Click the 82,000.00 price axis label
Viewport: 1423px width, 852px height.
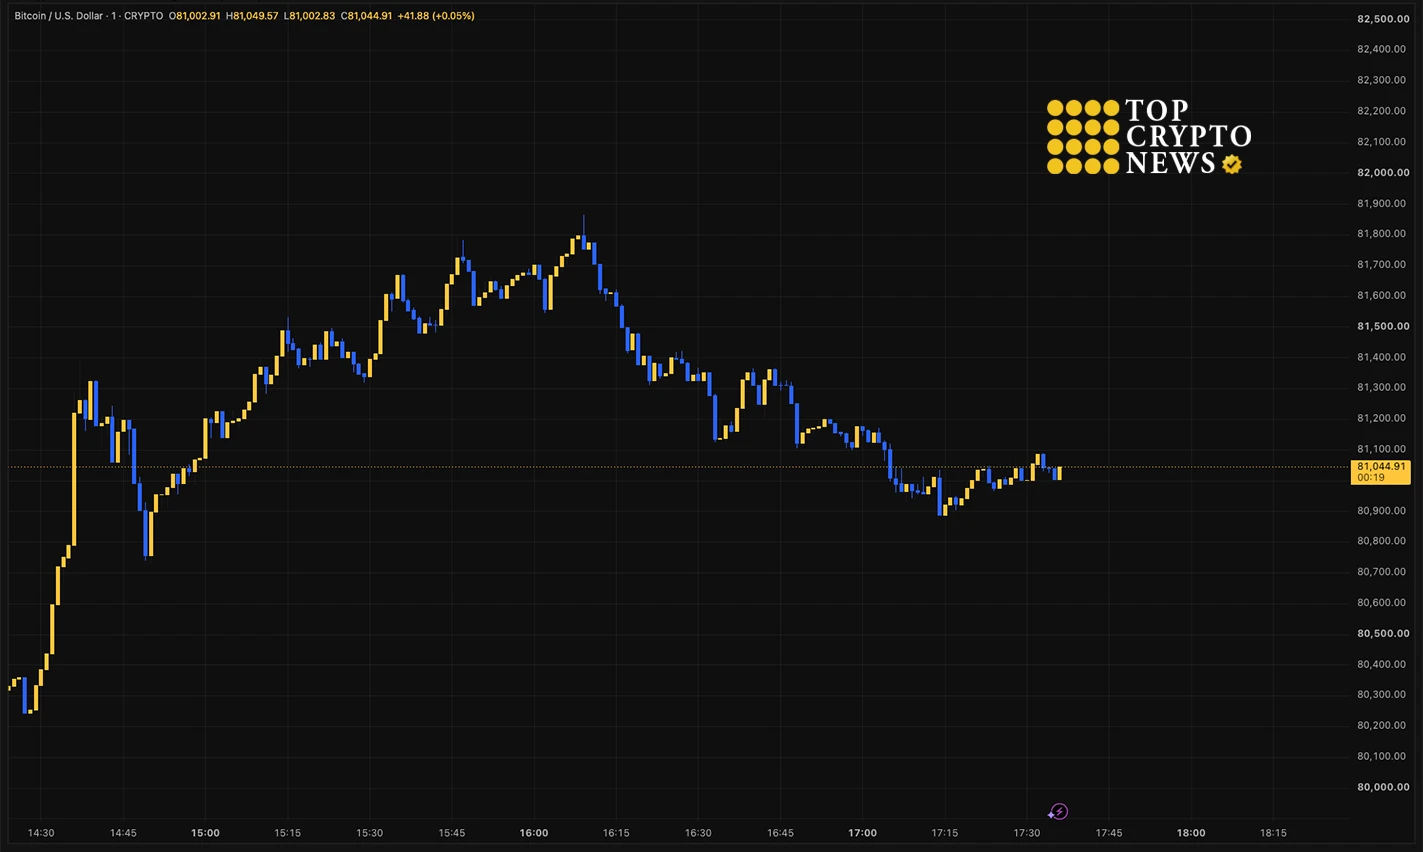tap(1383, 172)
